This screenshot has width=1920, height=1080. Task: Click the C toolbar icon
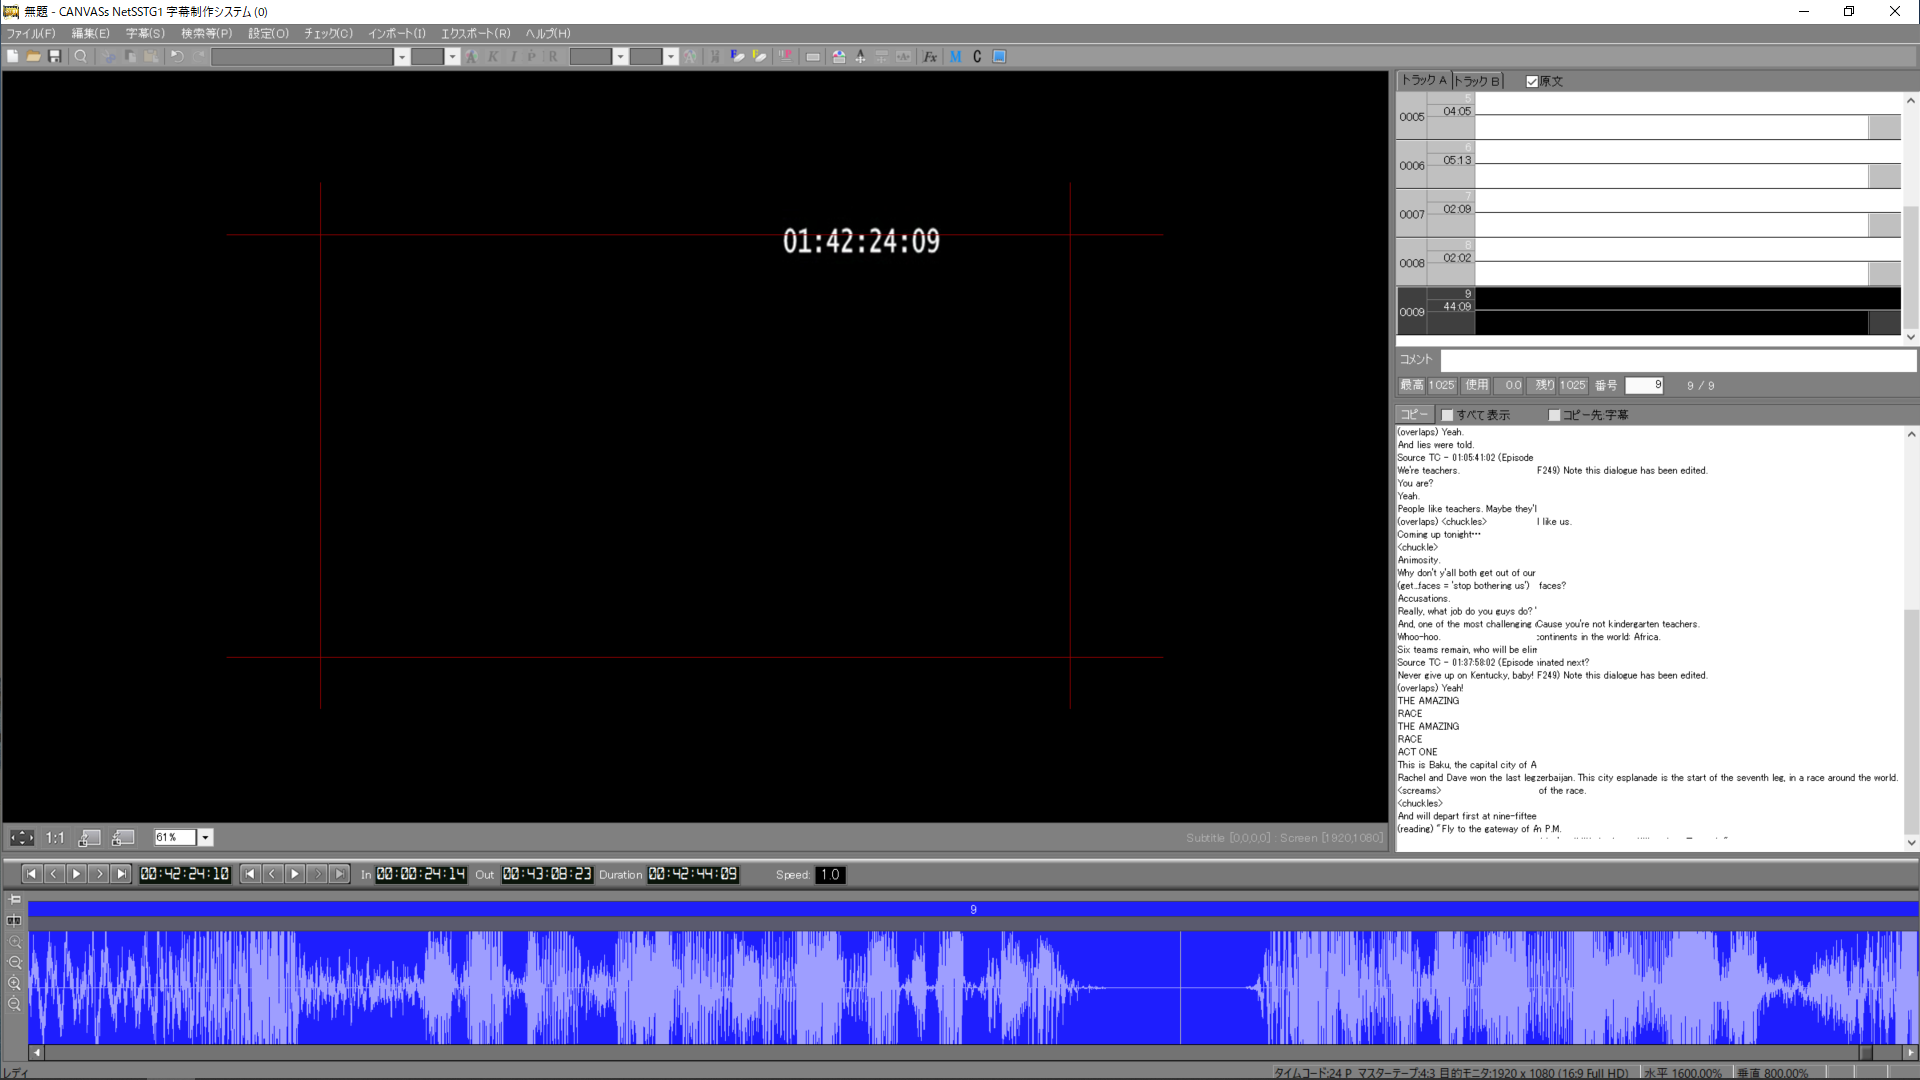click(977, 57)
